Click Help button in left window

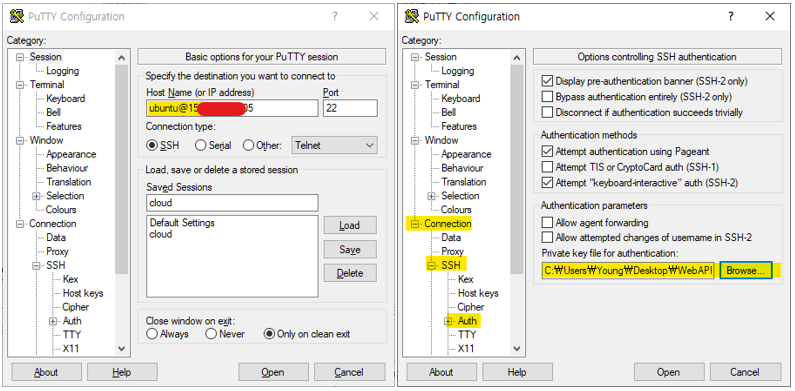122,372
